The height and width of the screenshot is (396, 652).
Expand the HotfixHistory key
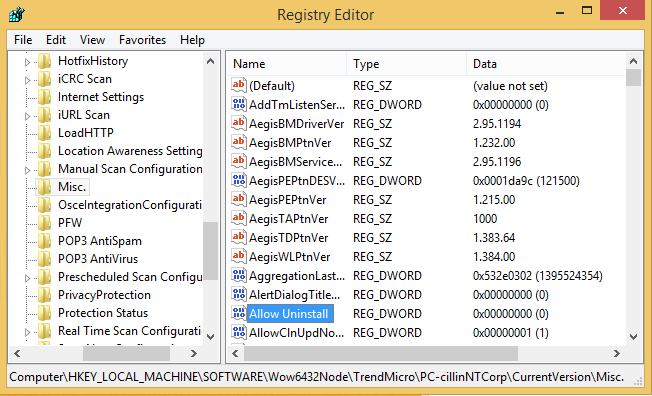coord(27,62)
